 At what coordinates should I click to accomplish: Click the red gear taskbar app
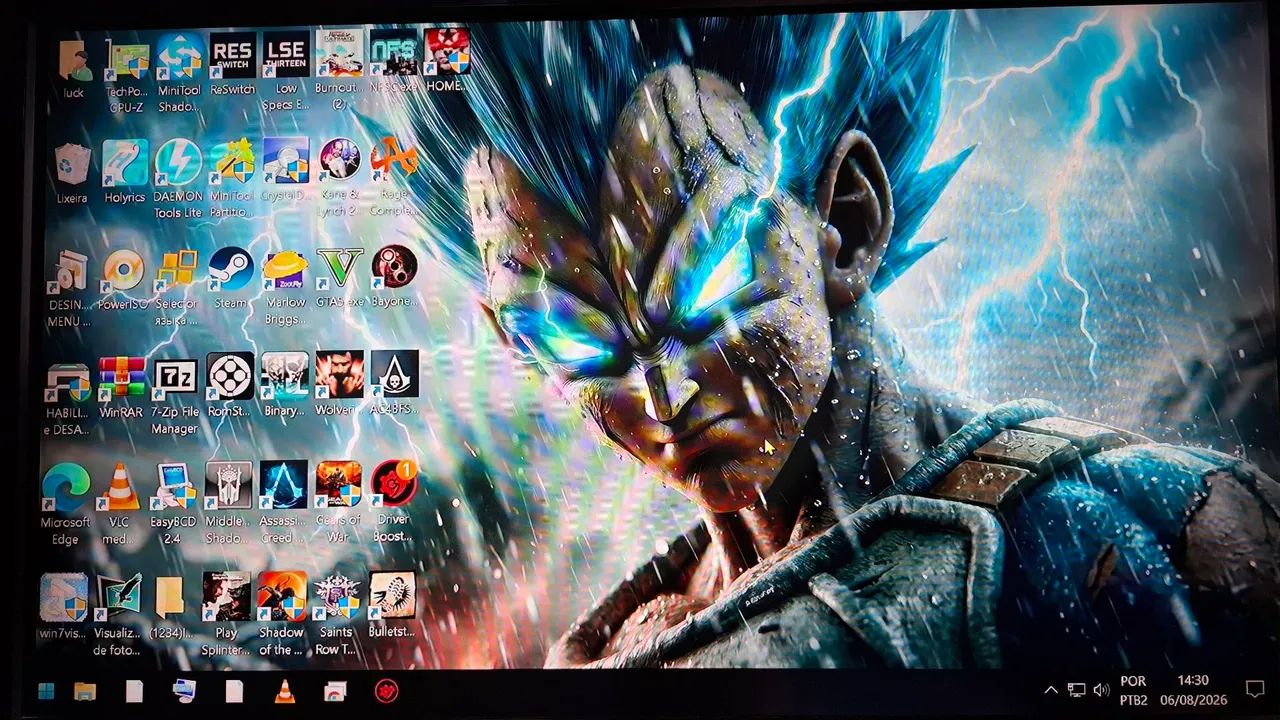pyautogui.click(x=386, y=690)
